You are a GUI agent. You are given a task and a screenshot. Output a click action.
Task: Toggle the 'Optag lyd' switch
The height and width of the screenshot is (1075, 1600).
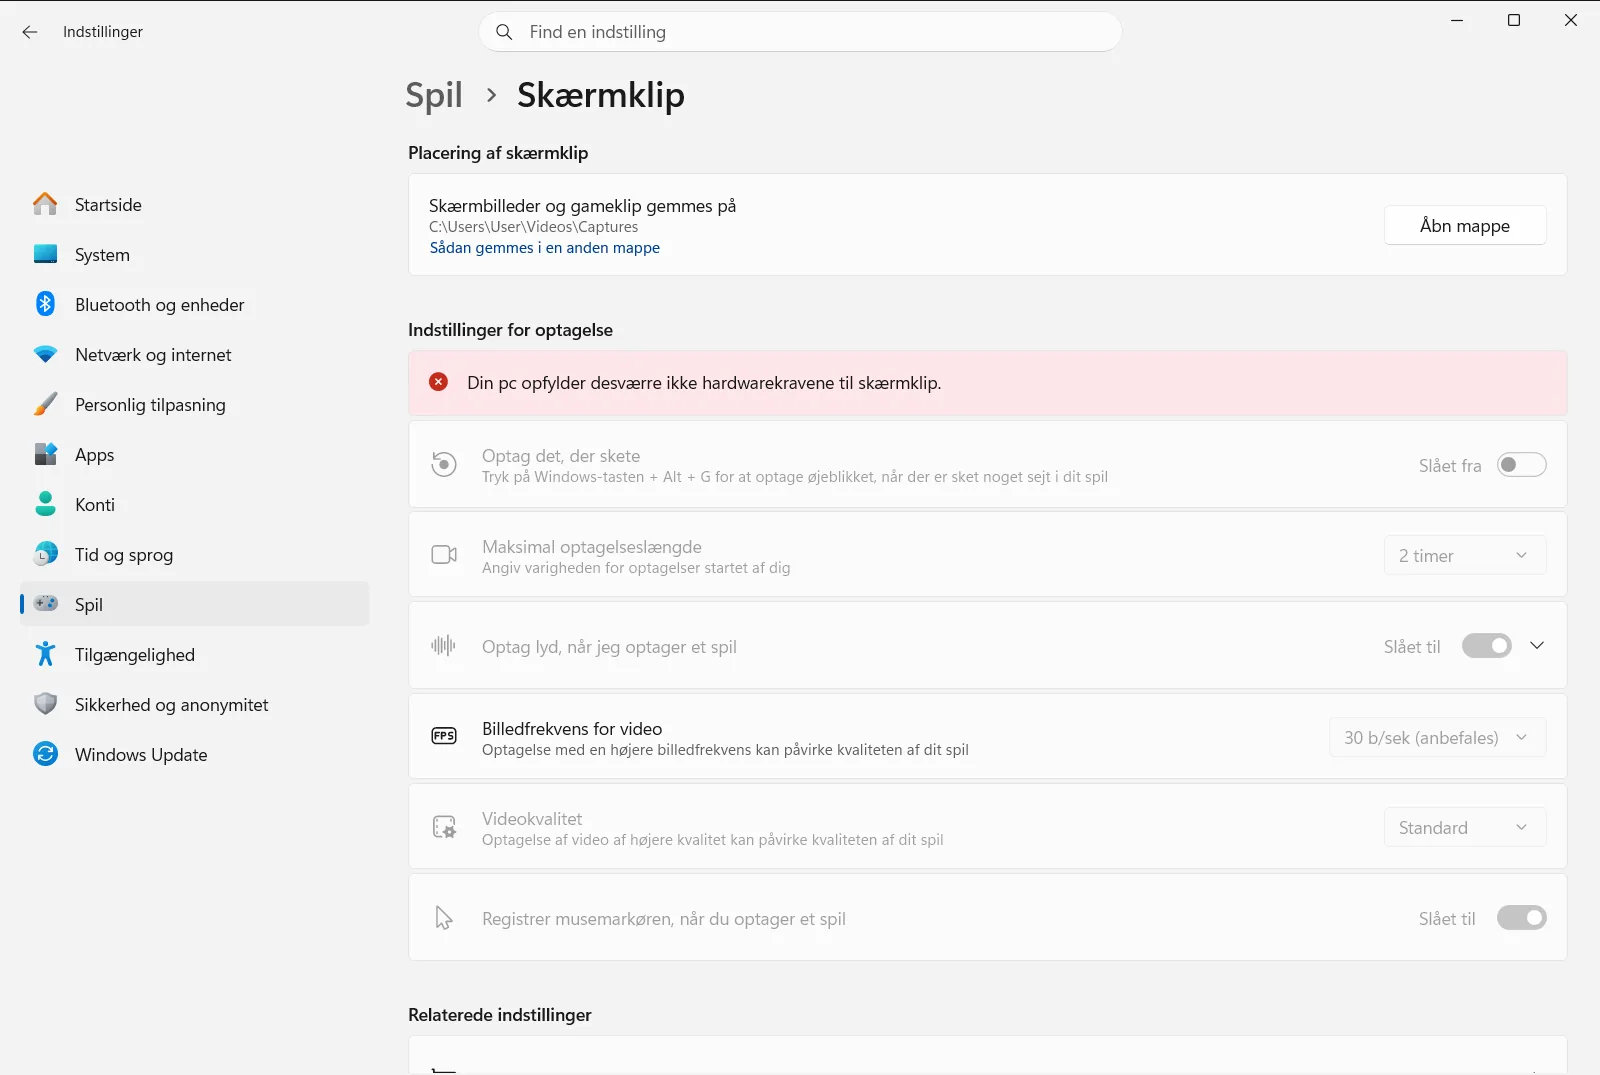pyautogui.click(x=1487, y=646)
